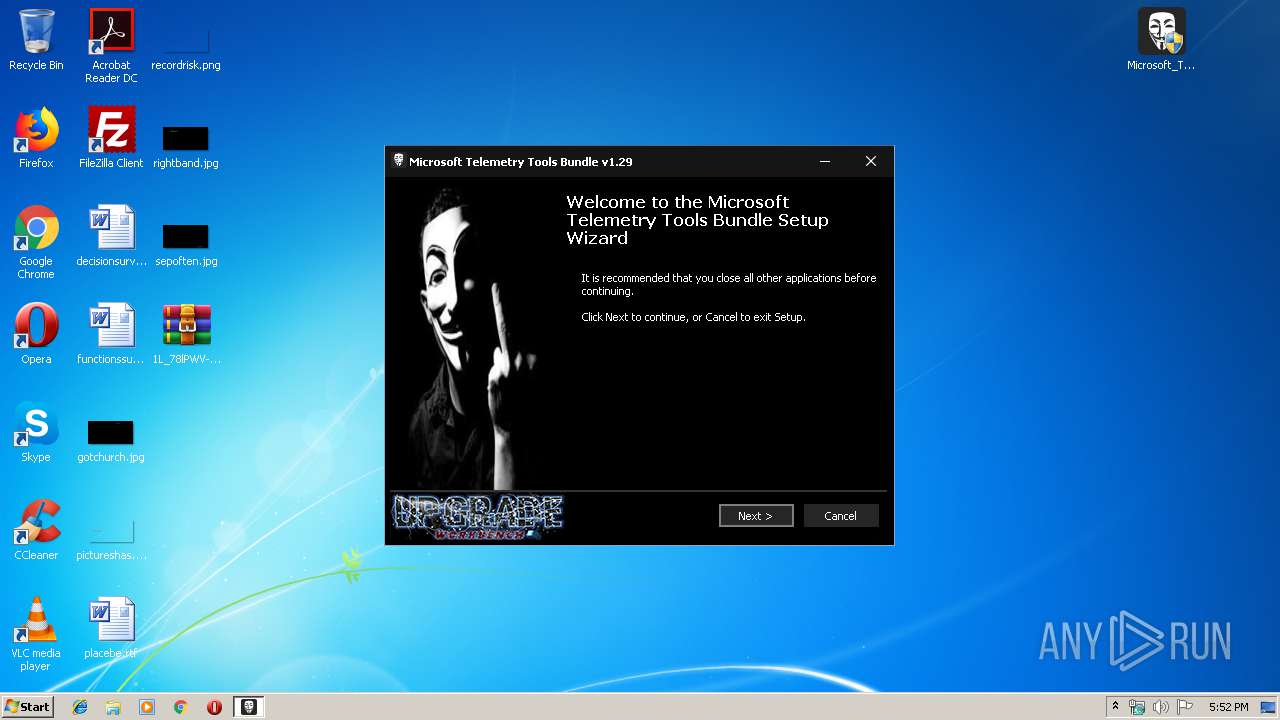
Task: Select the decisionsurv Word document icon
Action: pos(111,236)
